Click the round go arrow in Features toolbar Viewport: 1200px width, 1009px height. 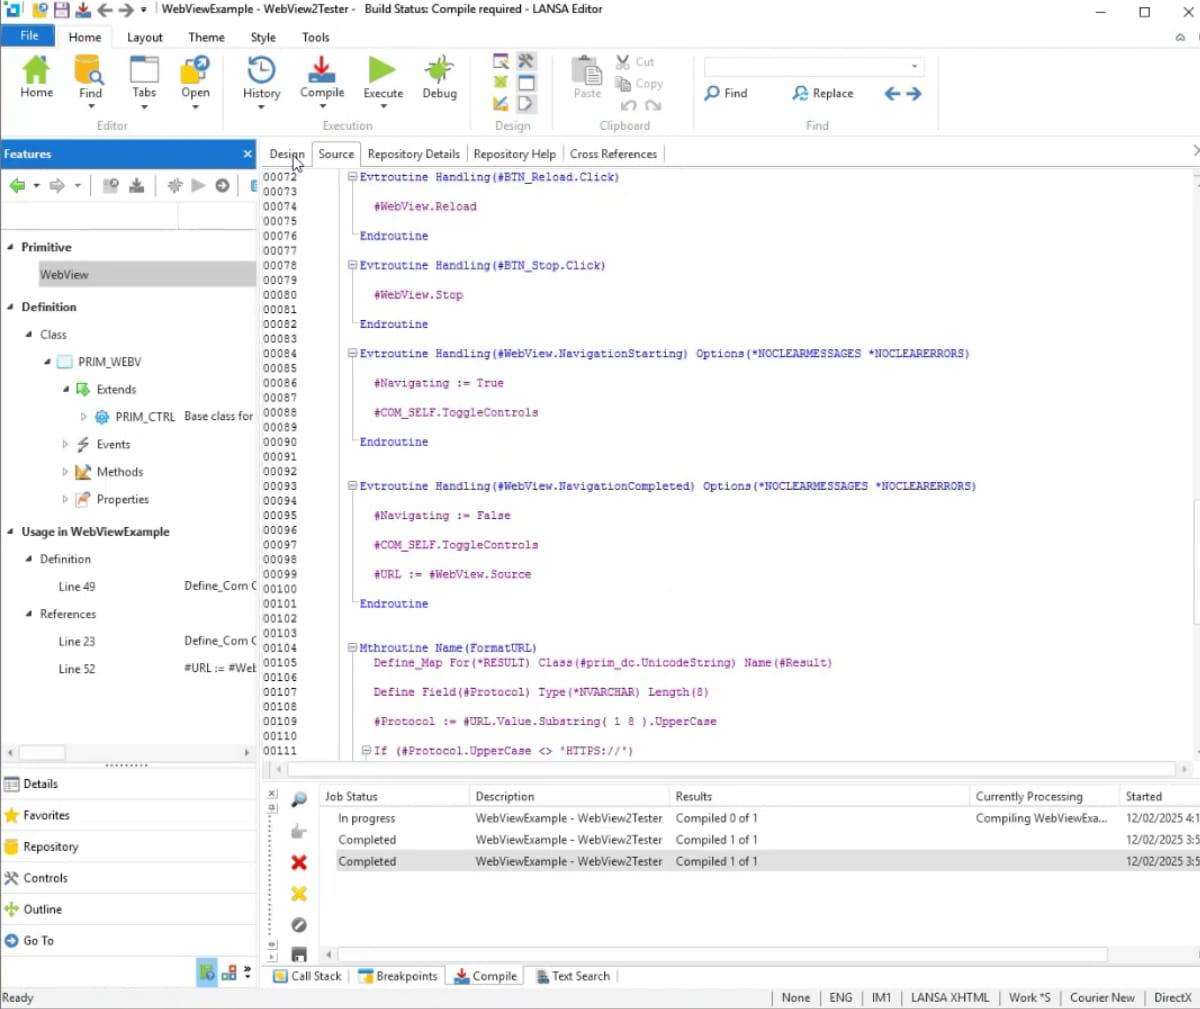(222, 185)
